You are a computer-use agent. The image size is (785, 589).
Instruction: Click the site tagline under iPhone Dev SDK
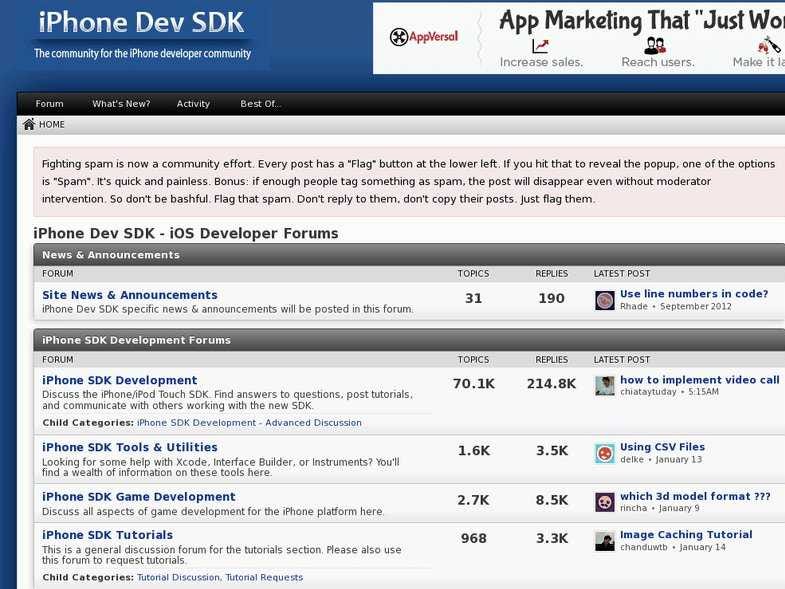click(142, 54)
